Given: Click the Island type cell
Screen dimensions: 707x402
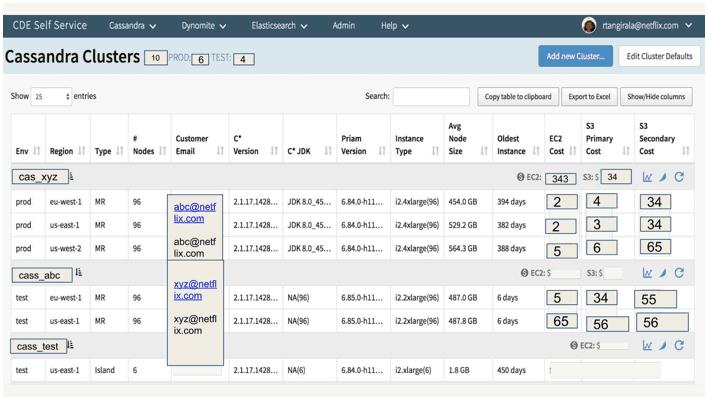Looking at the screenshot, I should (105, 370).
